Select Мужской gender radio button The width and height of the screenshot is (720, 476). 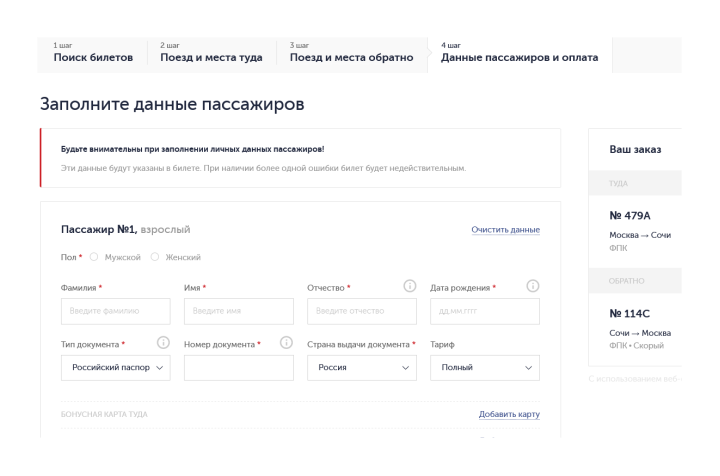[x=94, y=257]
